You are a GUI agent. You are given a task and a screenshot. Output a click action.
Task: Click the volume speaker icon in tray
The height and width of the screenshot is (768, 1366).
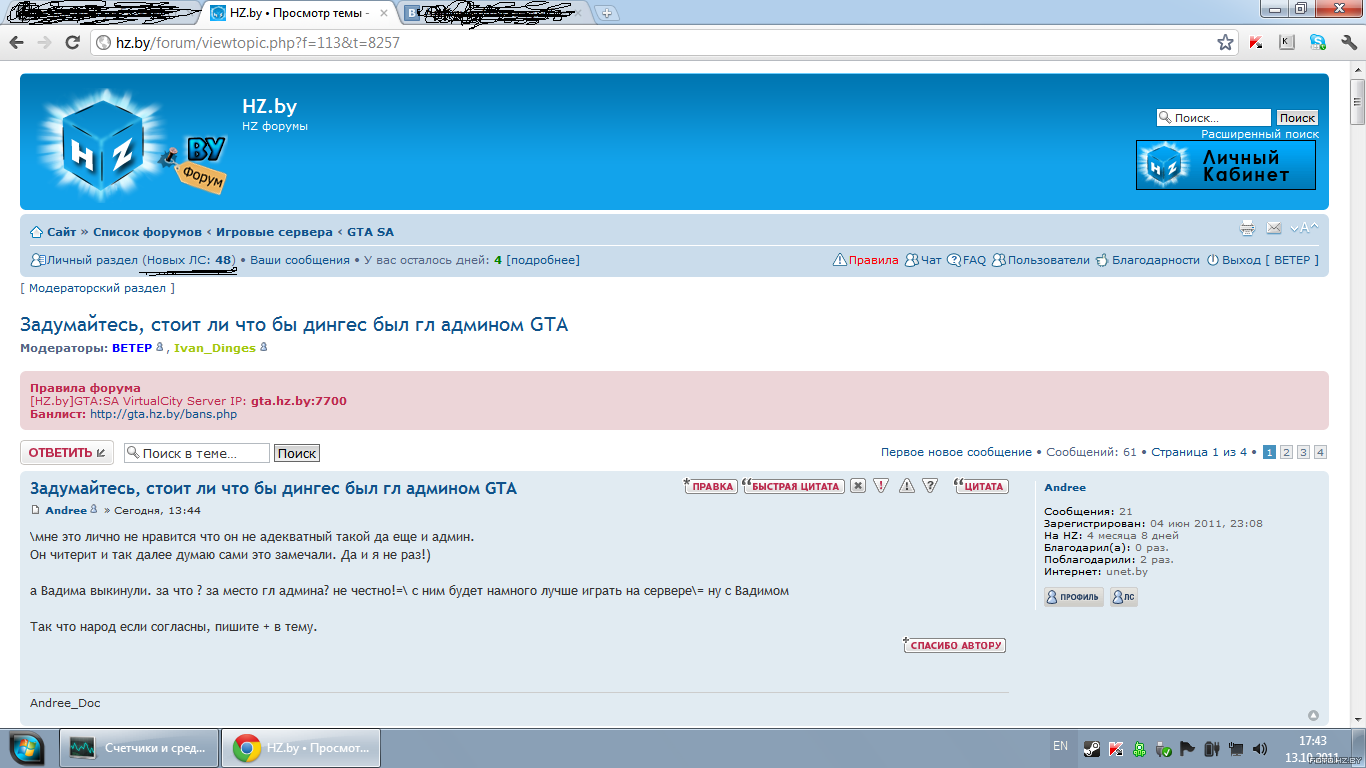tap(1260, 748)
